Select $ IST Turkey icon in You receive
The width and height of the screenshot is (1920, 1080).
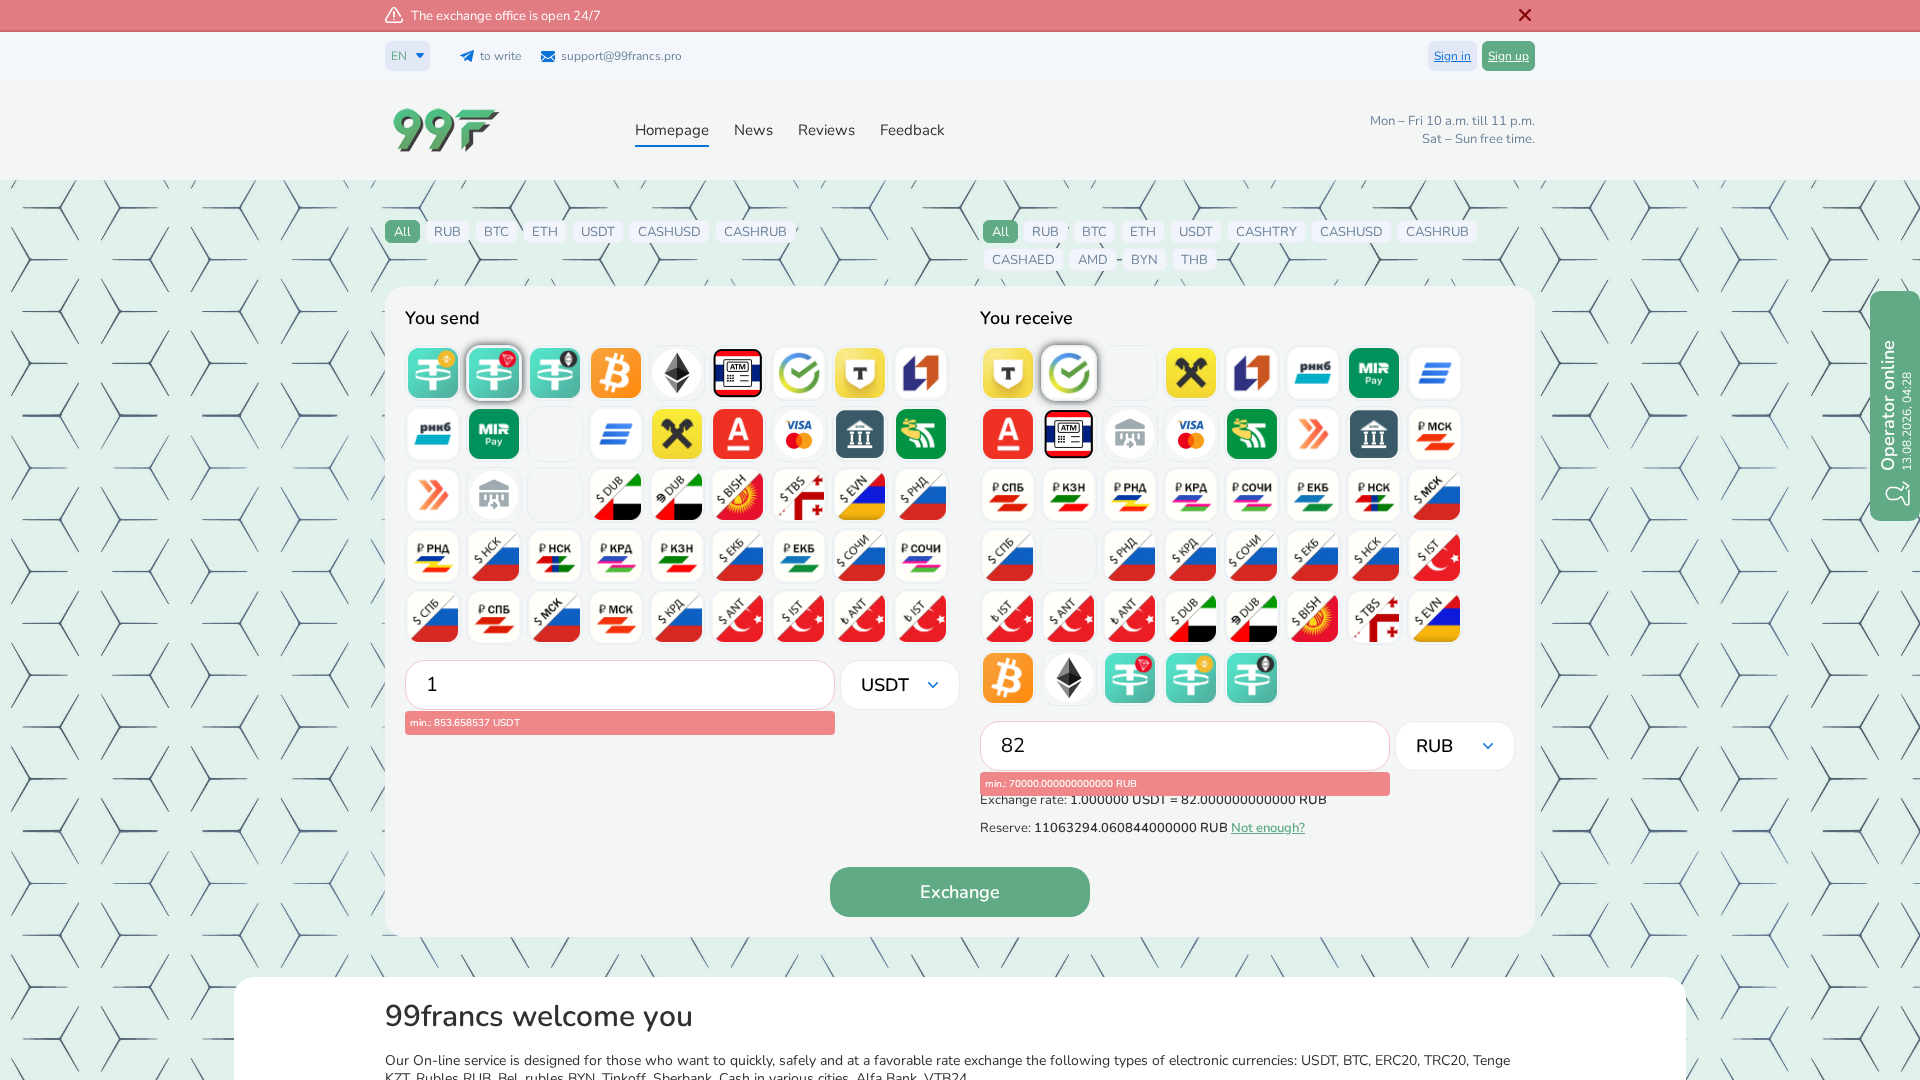pos(1435,556)
